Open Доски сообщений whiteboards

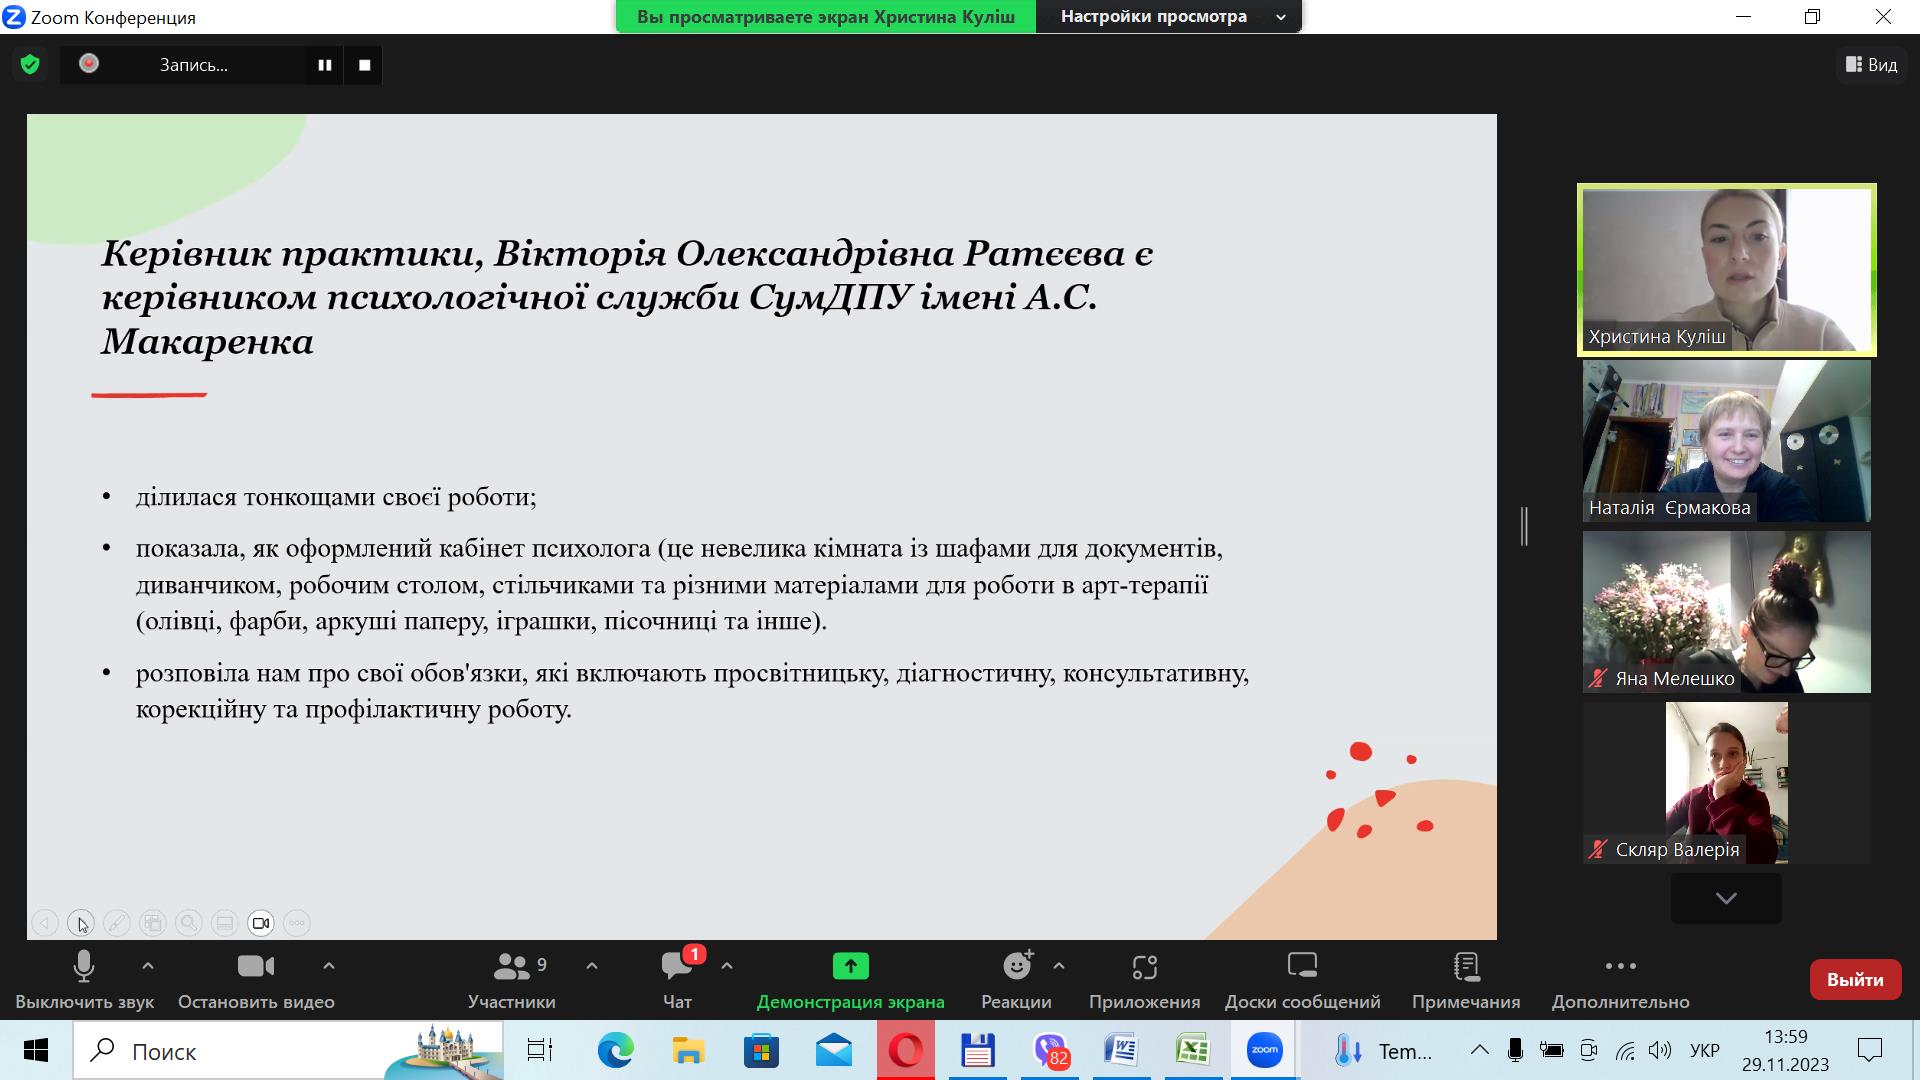click(1302, 980)
